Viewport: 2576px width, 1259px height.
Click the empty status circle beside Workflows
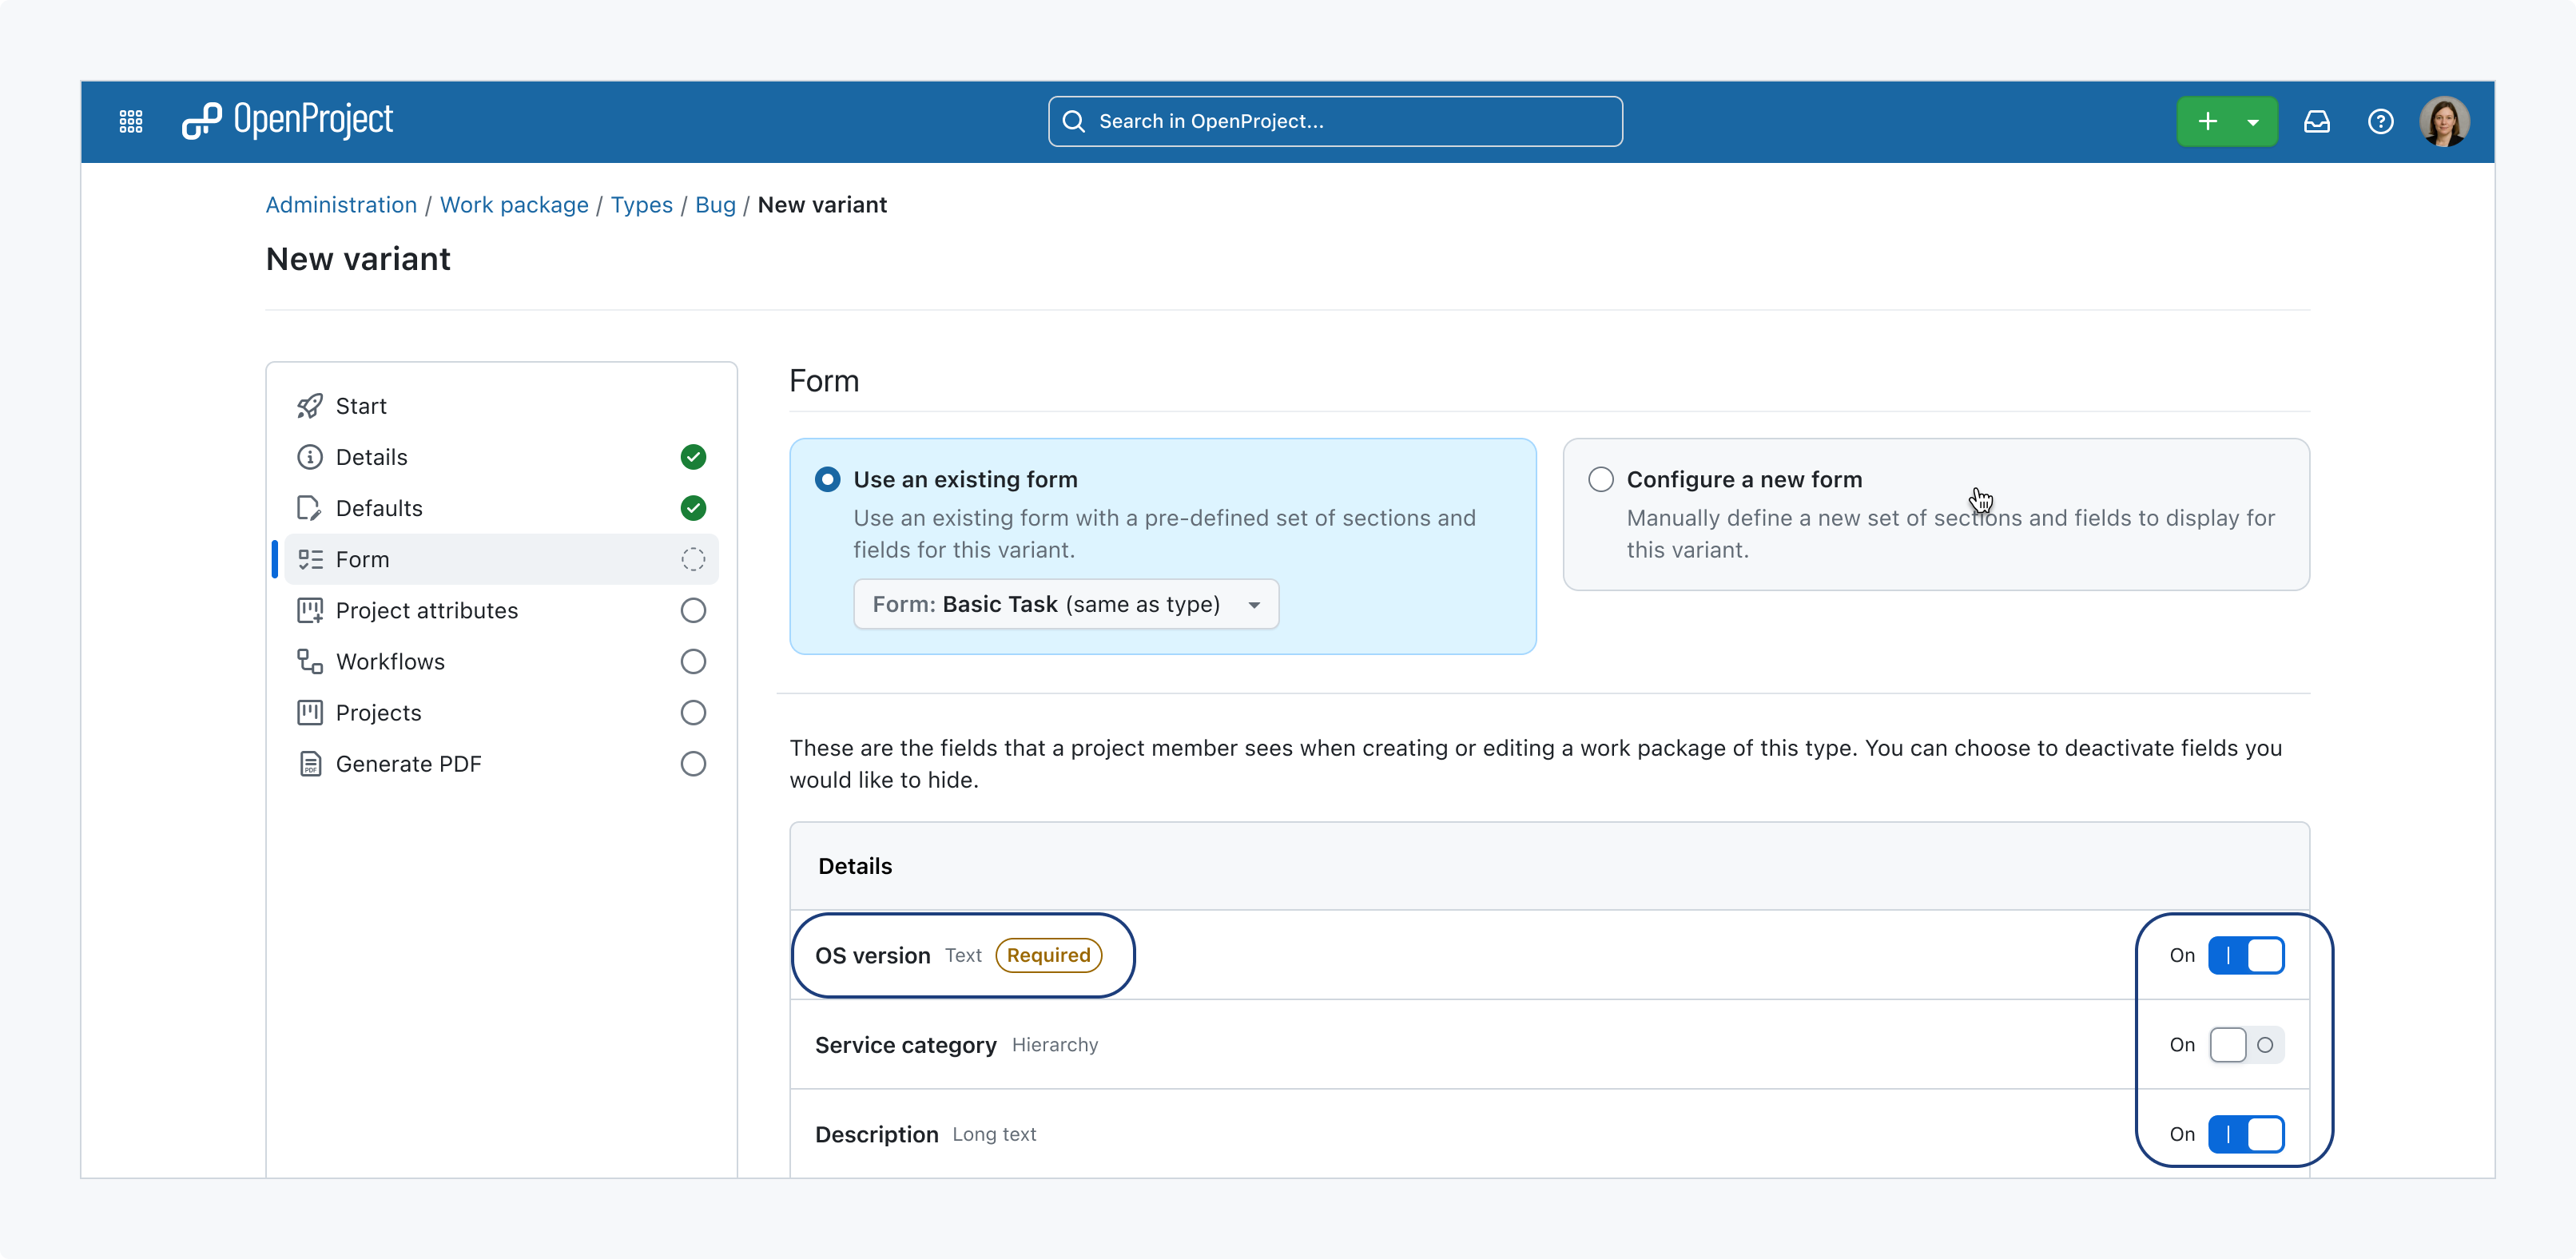point(693,661)
